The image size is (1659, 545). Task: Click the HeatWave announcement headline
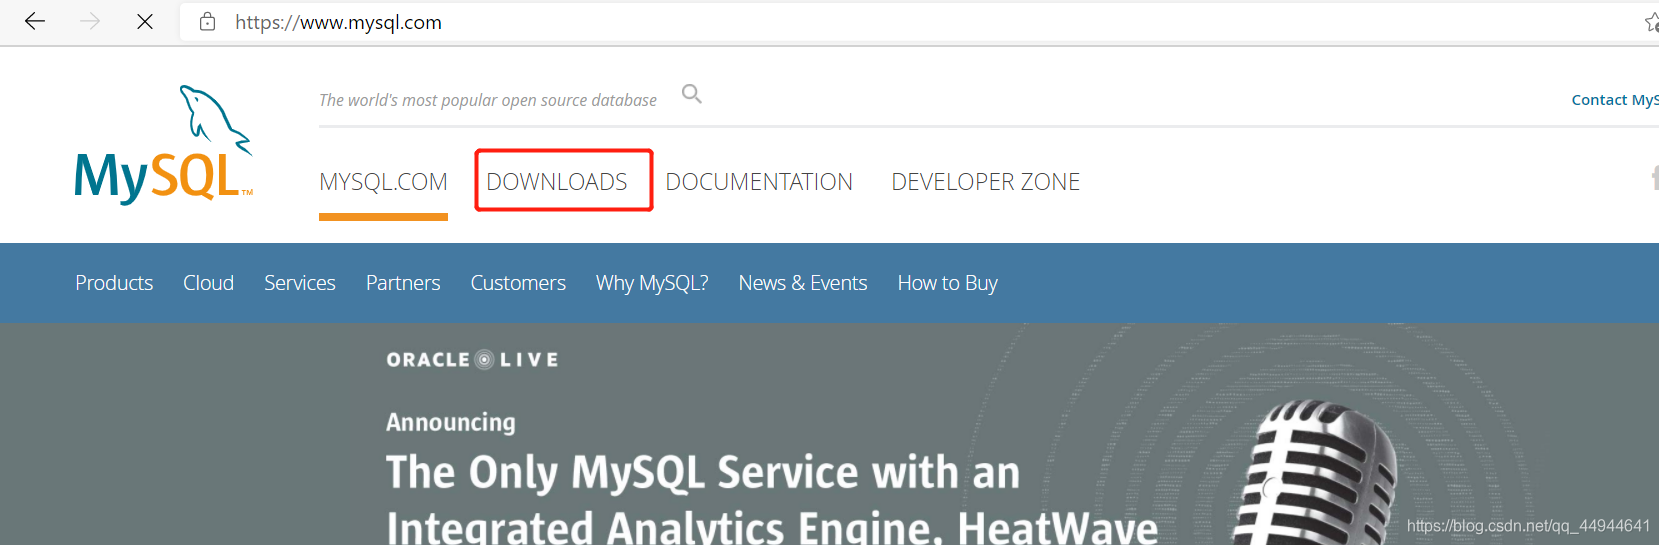[x=772, y=498]
